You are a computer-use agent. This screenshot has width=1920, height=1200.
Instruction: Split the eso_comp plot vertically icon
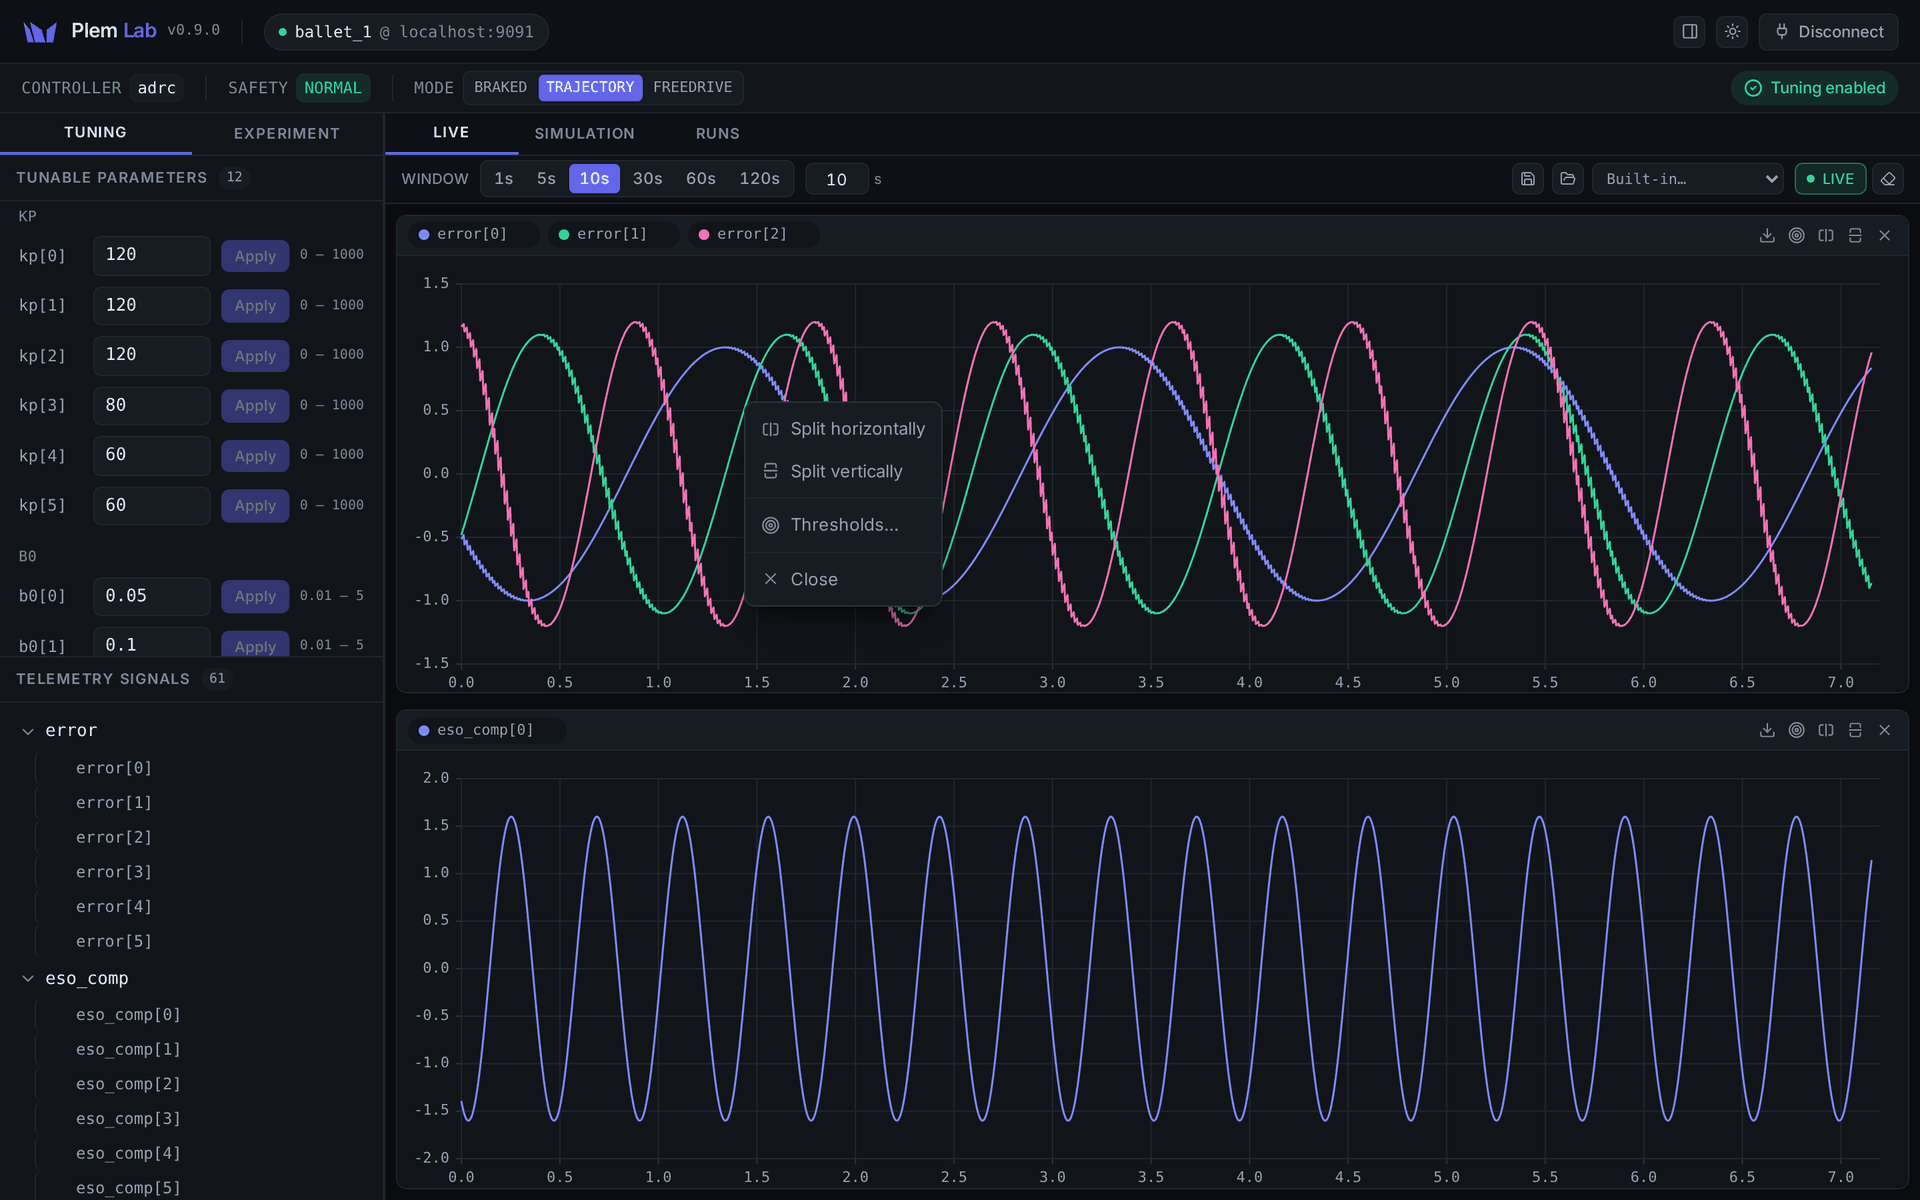click(1855, 731)
